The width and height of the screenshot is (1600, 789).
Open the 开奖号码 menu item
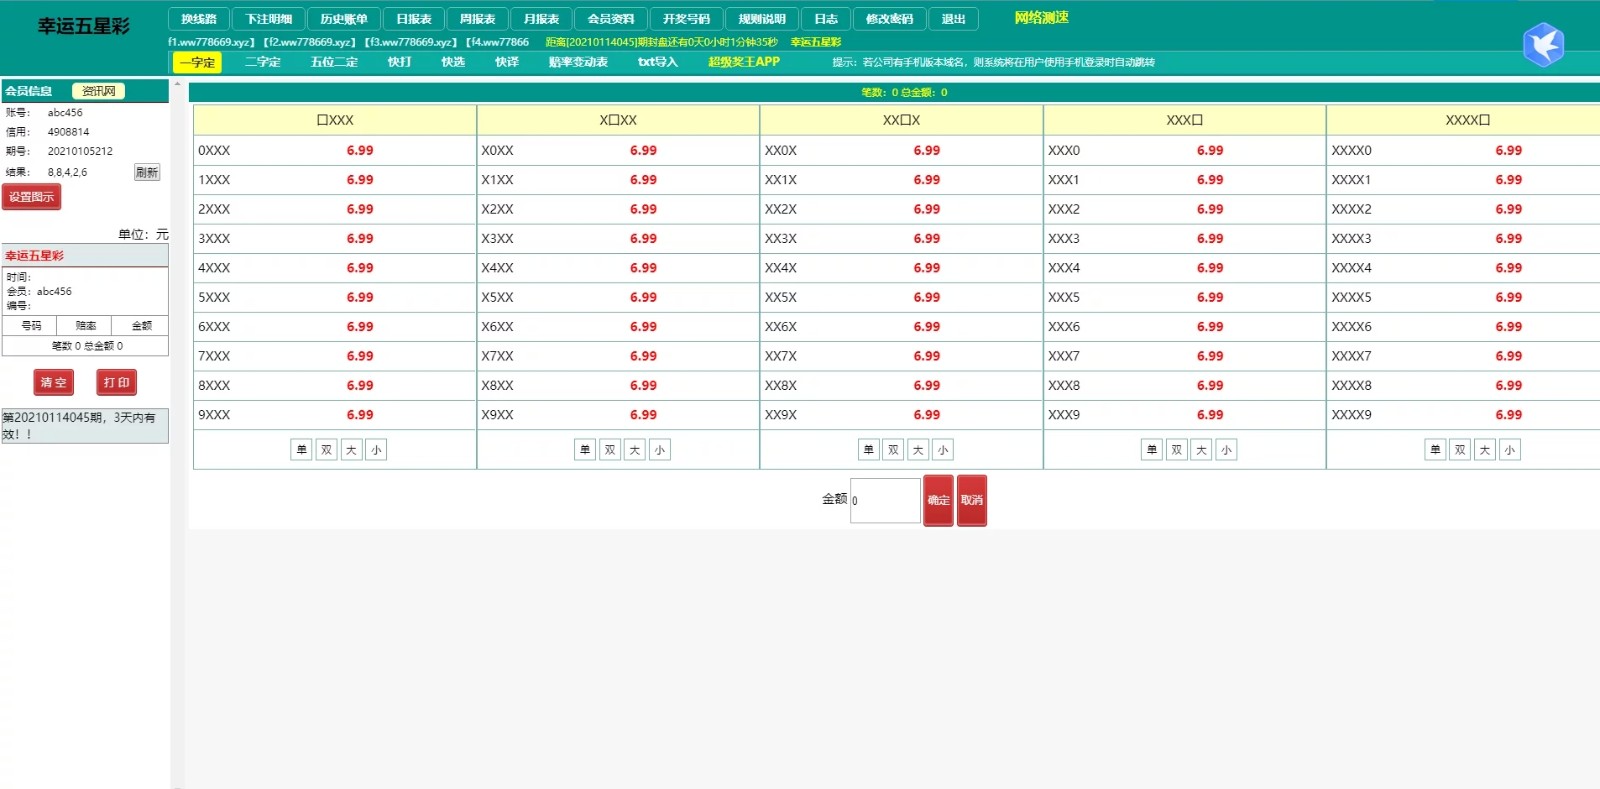click(686, 19)
